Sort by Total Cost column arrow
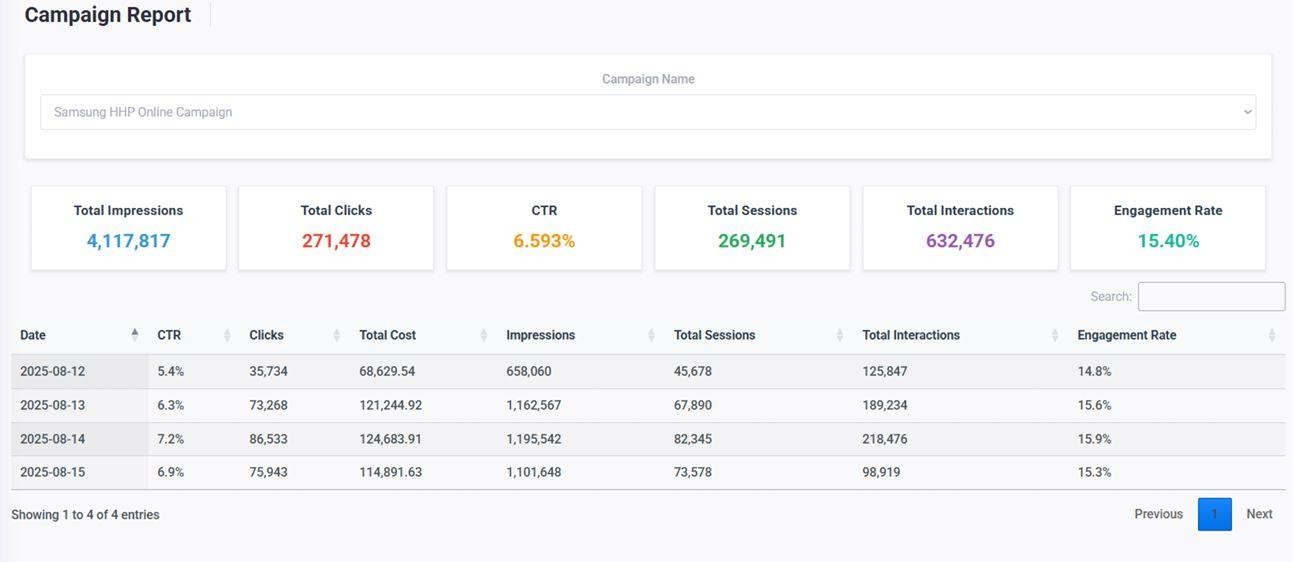 coord(483,335)
